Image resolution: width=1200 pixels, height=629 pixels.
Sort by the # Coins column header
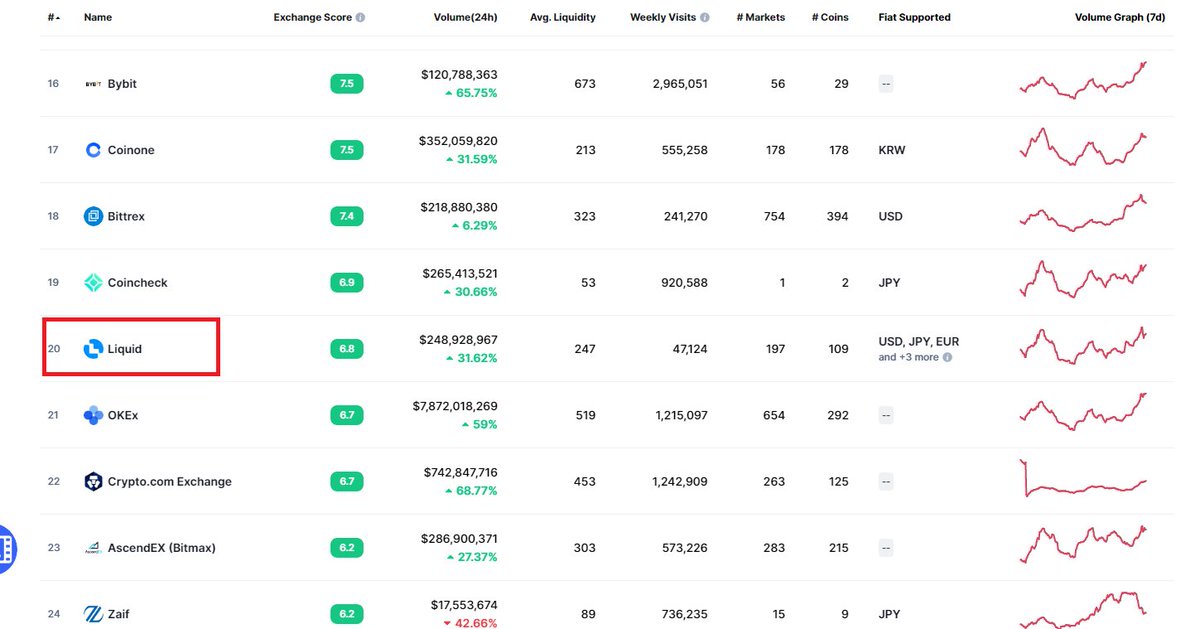(x=830, y=17)
